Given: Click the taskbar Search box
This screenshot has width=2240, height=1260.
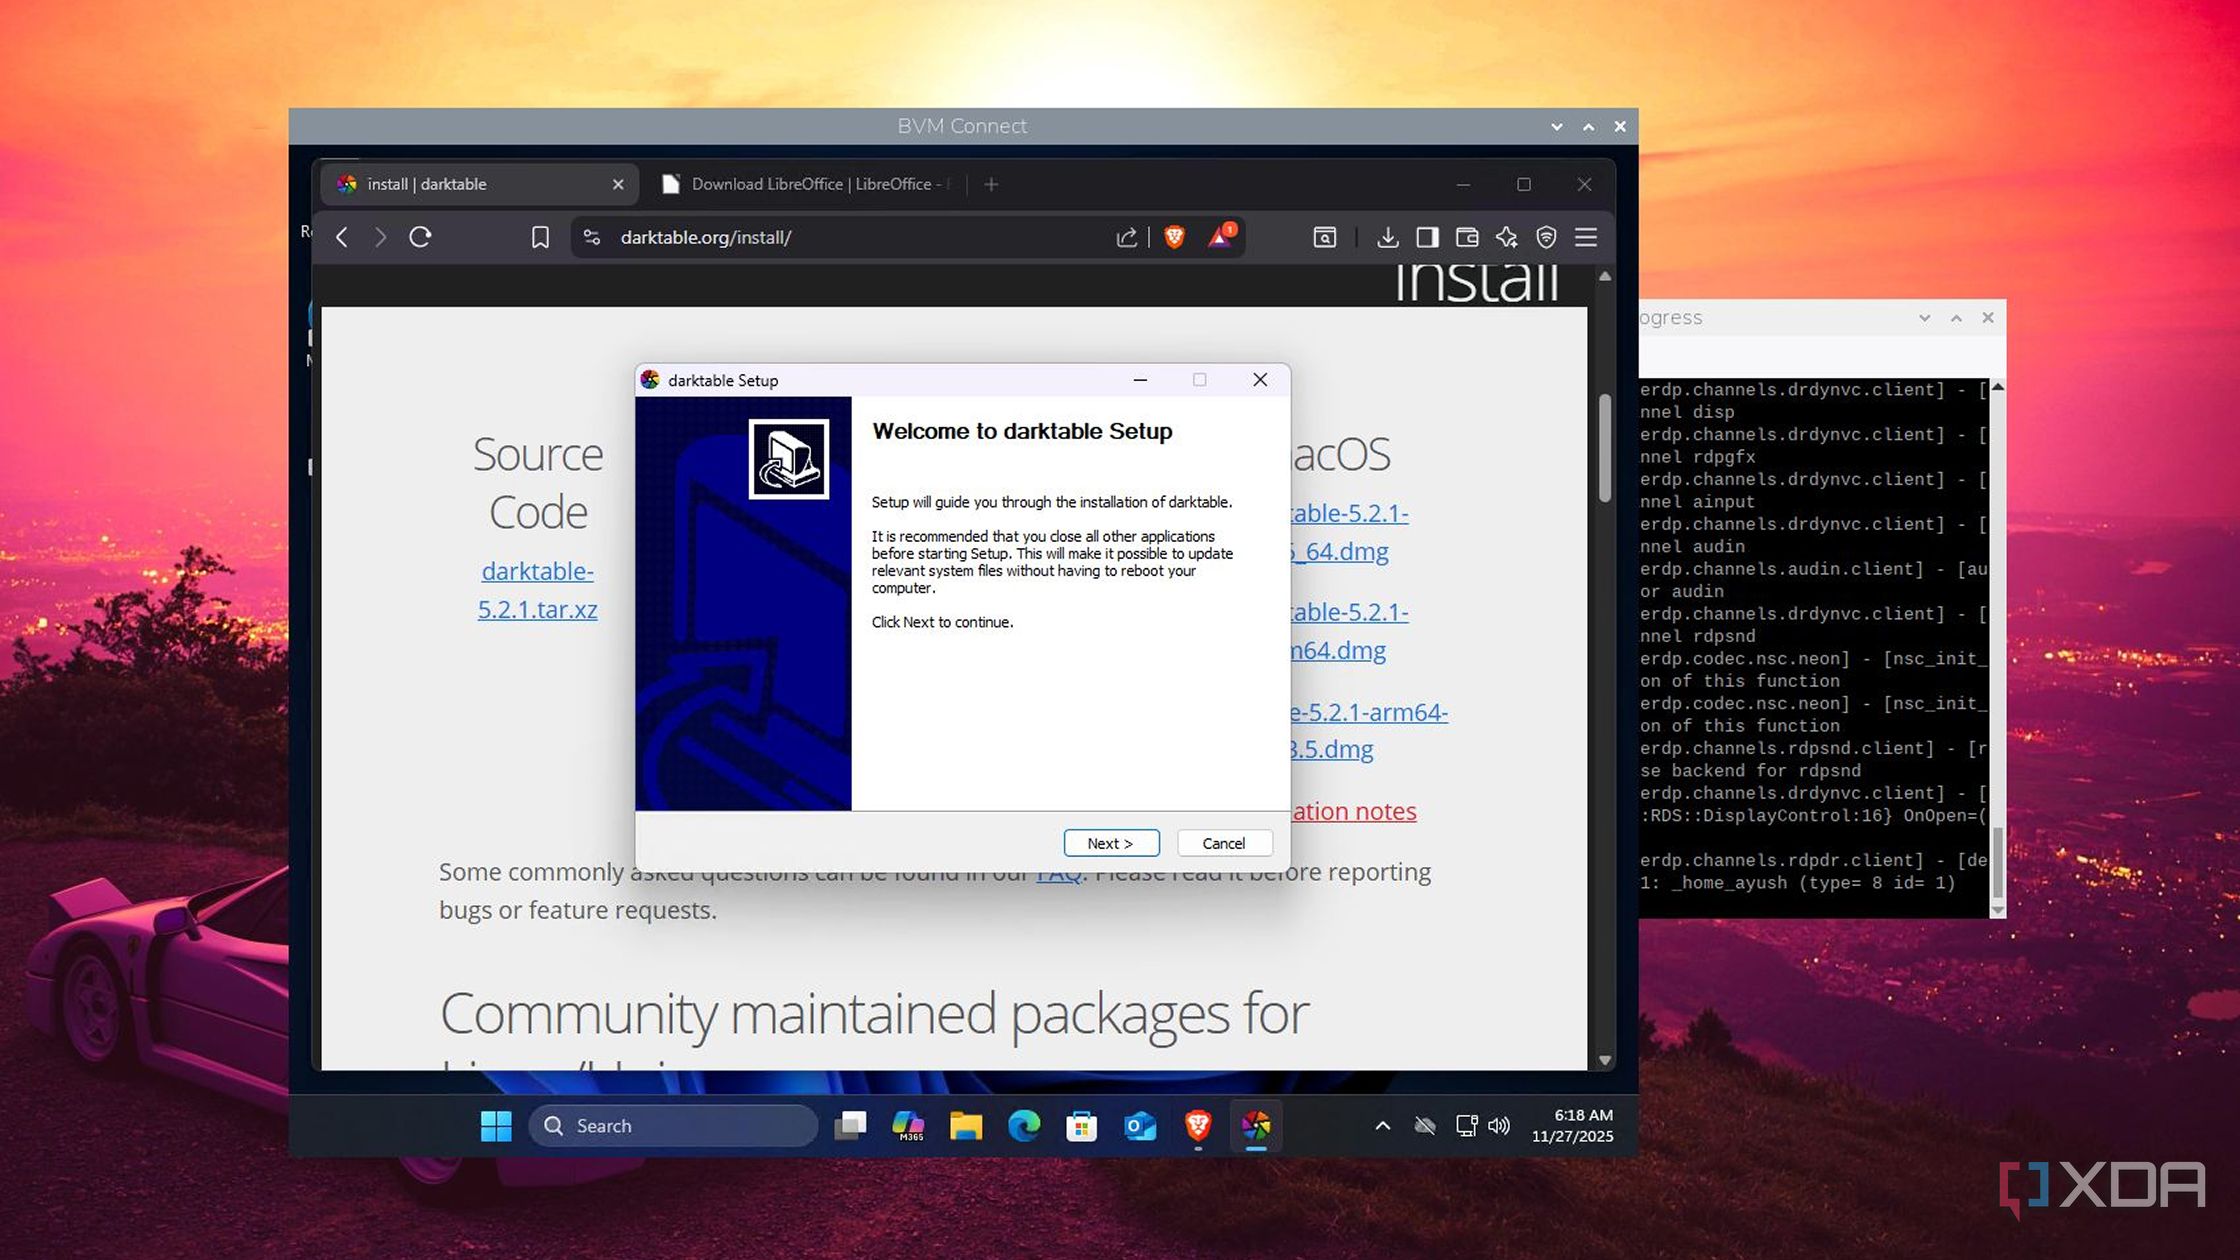Looking at the screenshot, I should pos(672,1126).
